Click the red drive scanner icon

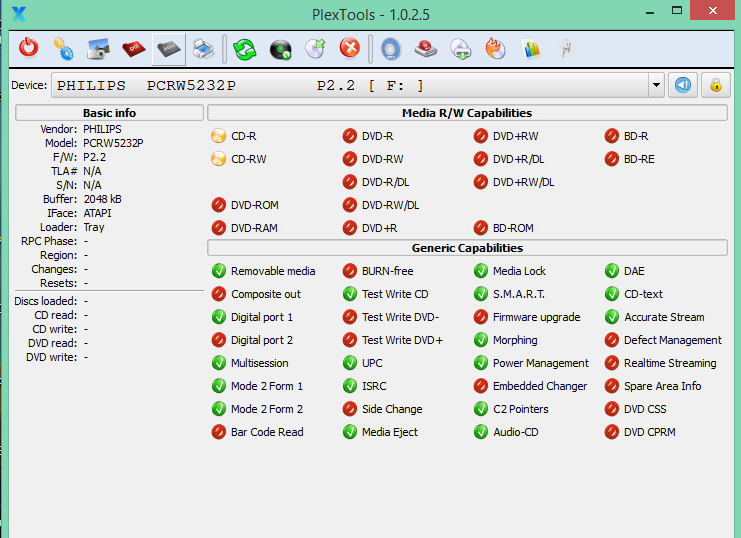pyautogui.click(x=426, y=49)
